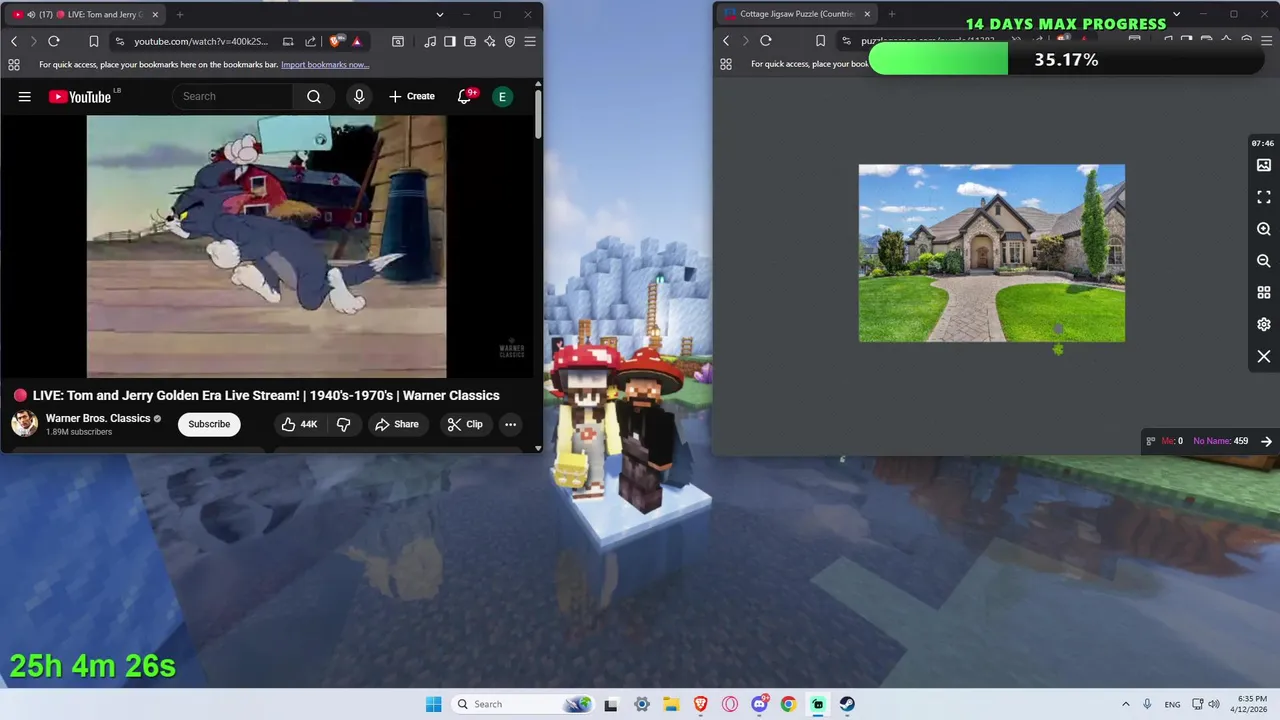Zoom in on the jigsaw puzzle
Viewport: 1280px width, 720px height.
1264,229
